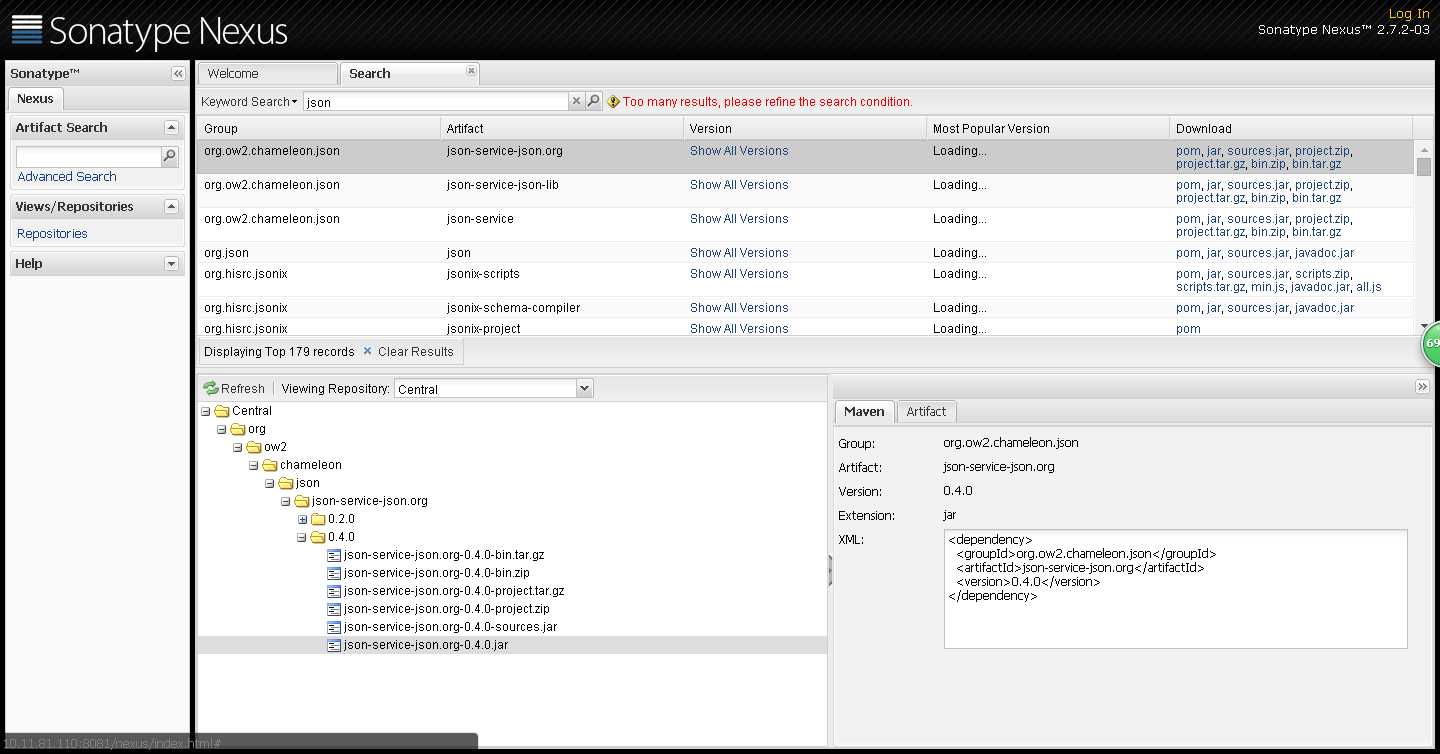Image resolution: width=1440 pixels, height=754 pixels.
Task: Select the jsonix-scripts artifact cell
Action: tap(562, 280)
